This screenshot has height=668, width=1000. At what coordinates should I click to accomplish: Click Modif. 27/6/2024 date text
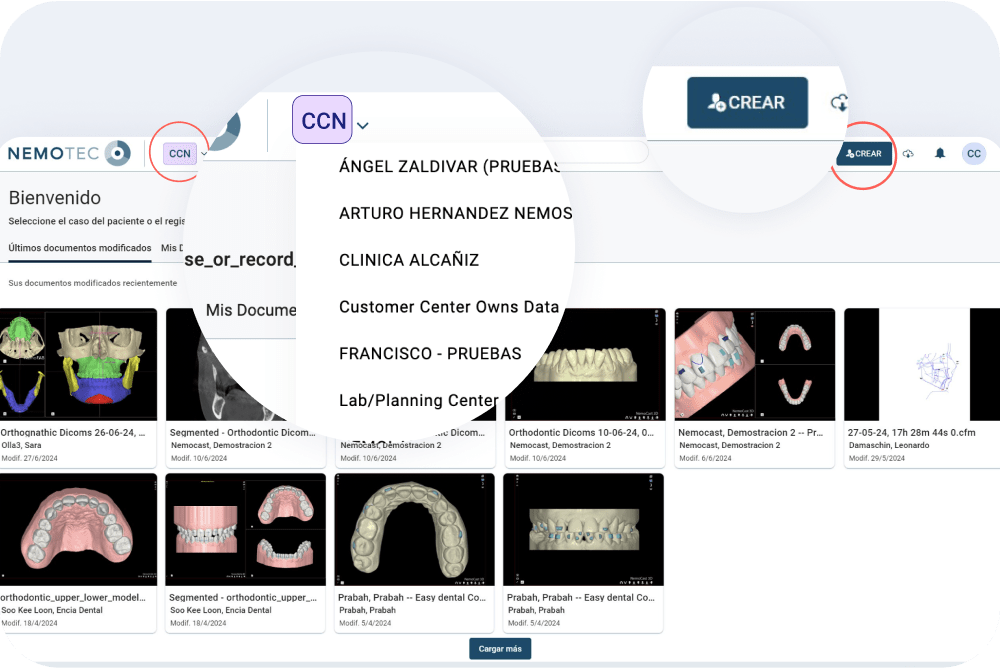click(x=29, y=458)
